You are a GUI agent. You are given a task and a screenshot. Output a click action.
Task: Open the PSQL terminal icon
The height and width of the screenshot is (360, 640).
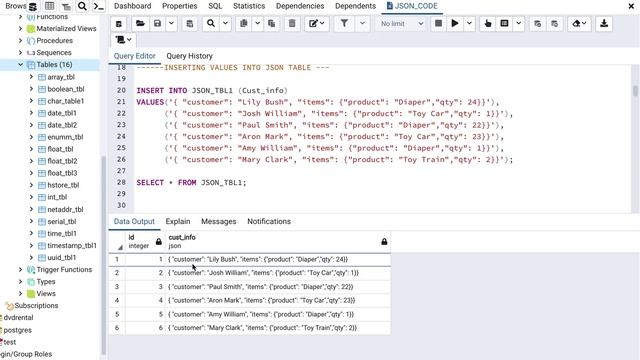98,6
